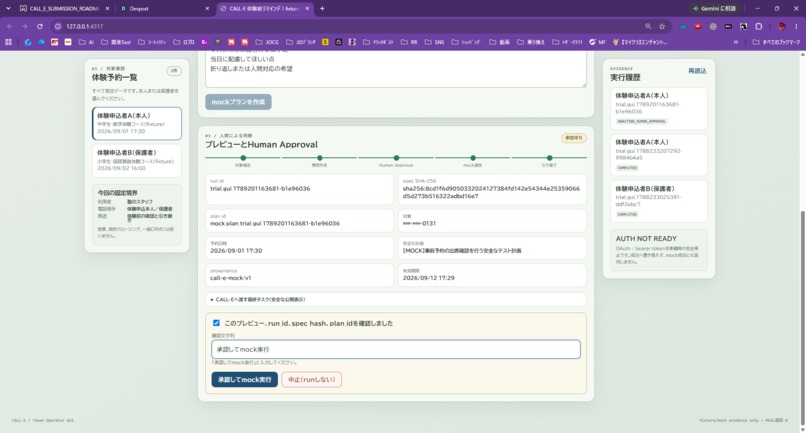The image size is (806, 433).
Task: Click the AUTH NOT READY notice
Action: 658,250
